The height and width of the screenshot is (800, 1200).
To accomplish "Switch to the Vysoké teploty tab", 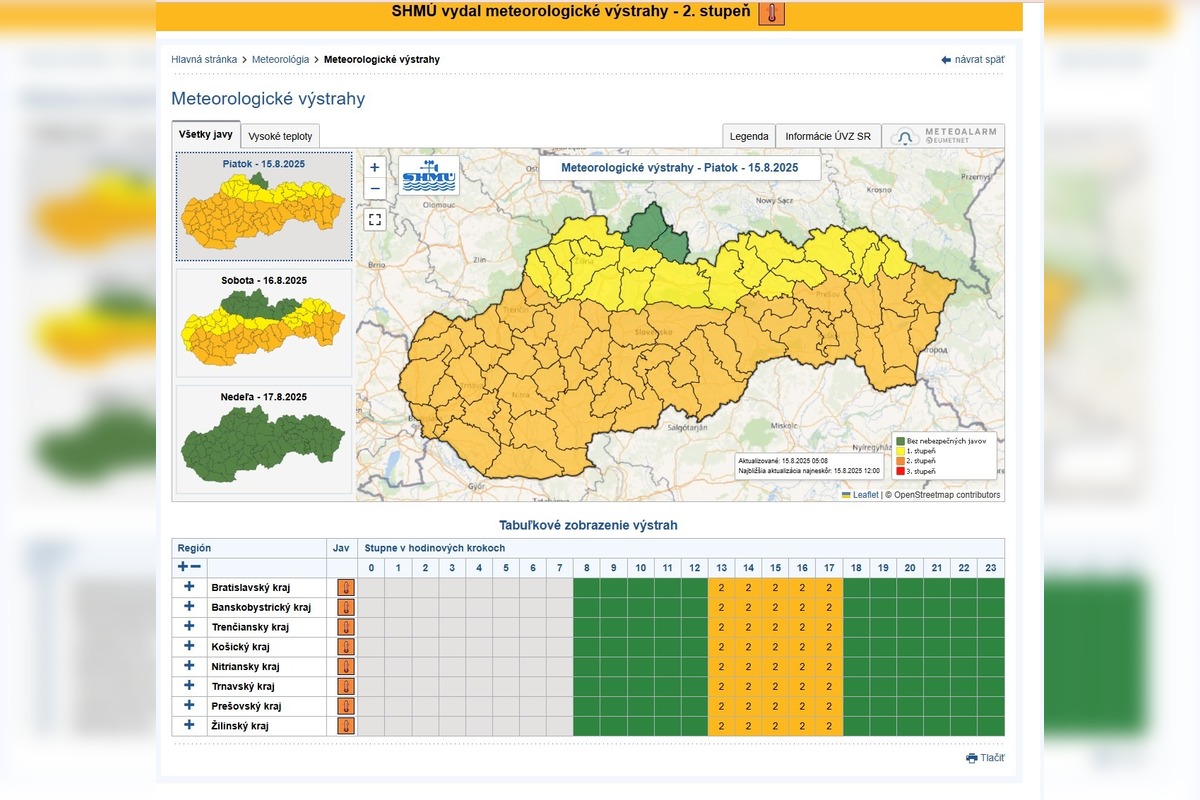I will tap(280, 137).
